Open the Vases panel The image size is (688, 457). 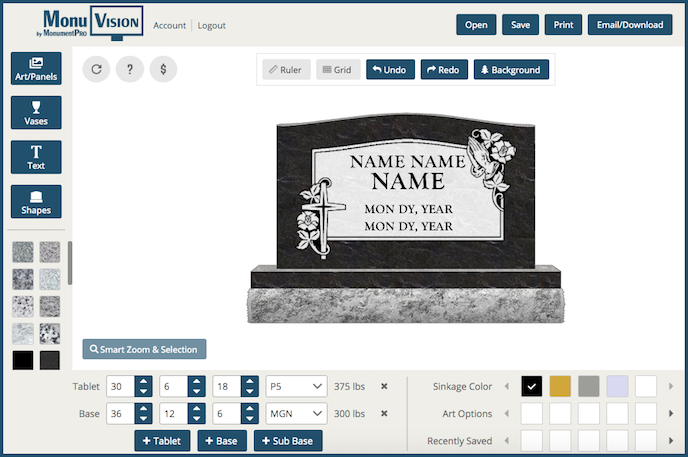coord(36,113)
